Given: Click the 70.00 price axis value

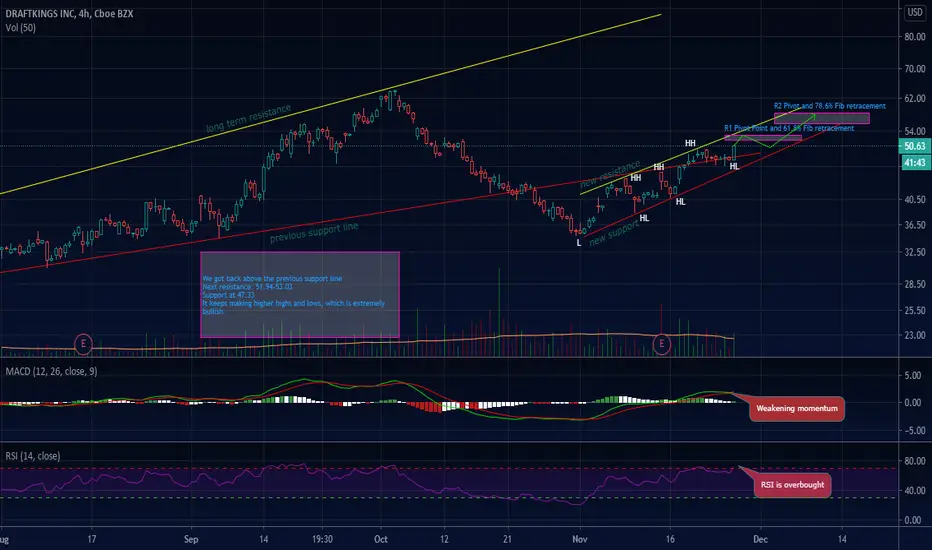Looking at the screenshot, I should [915, 69].
